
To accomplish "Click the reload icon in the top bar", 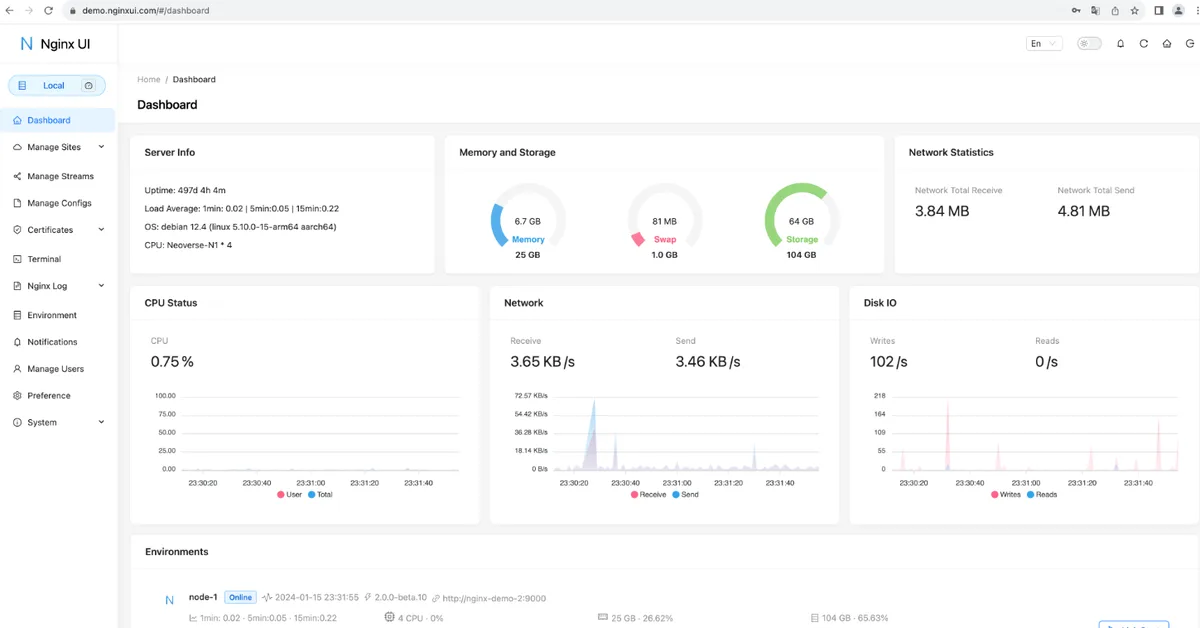I will pos(1143,43).
